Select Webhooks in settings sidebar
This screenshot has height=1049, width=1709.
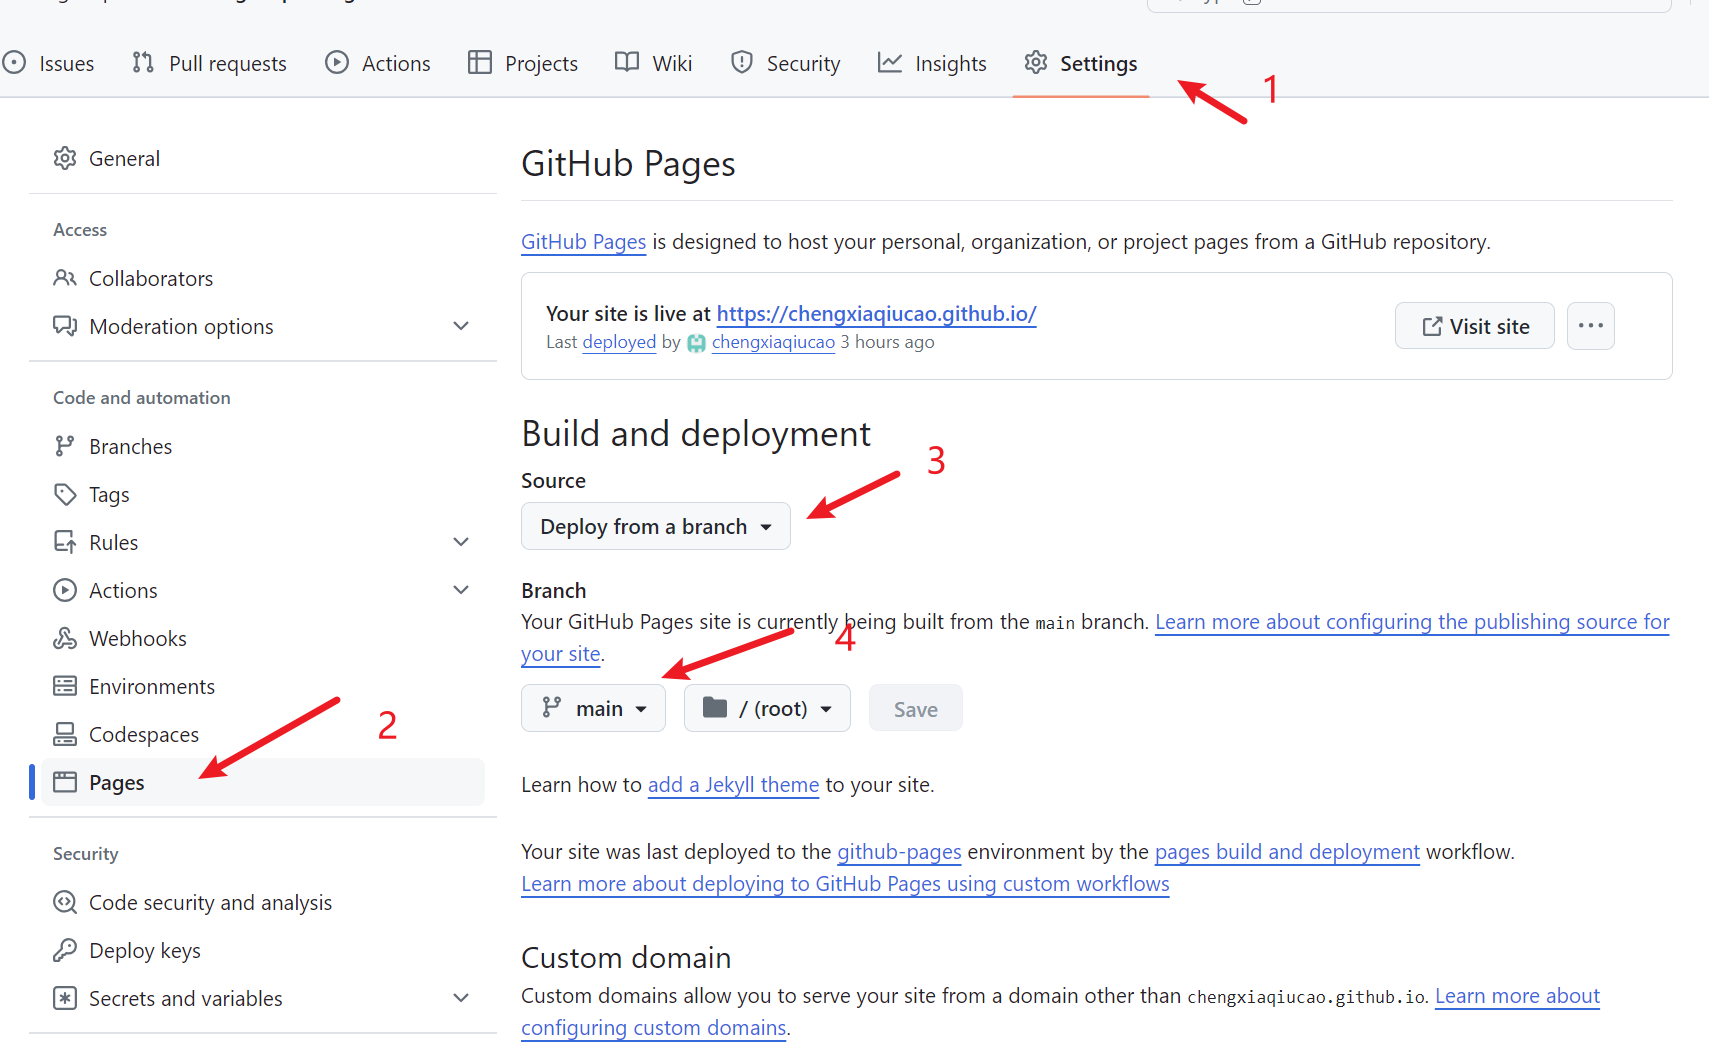pyautogui.click(x=262, y=638)
